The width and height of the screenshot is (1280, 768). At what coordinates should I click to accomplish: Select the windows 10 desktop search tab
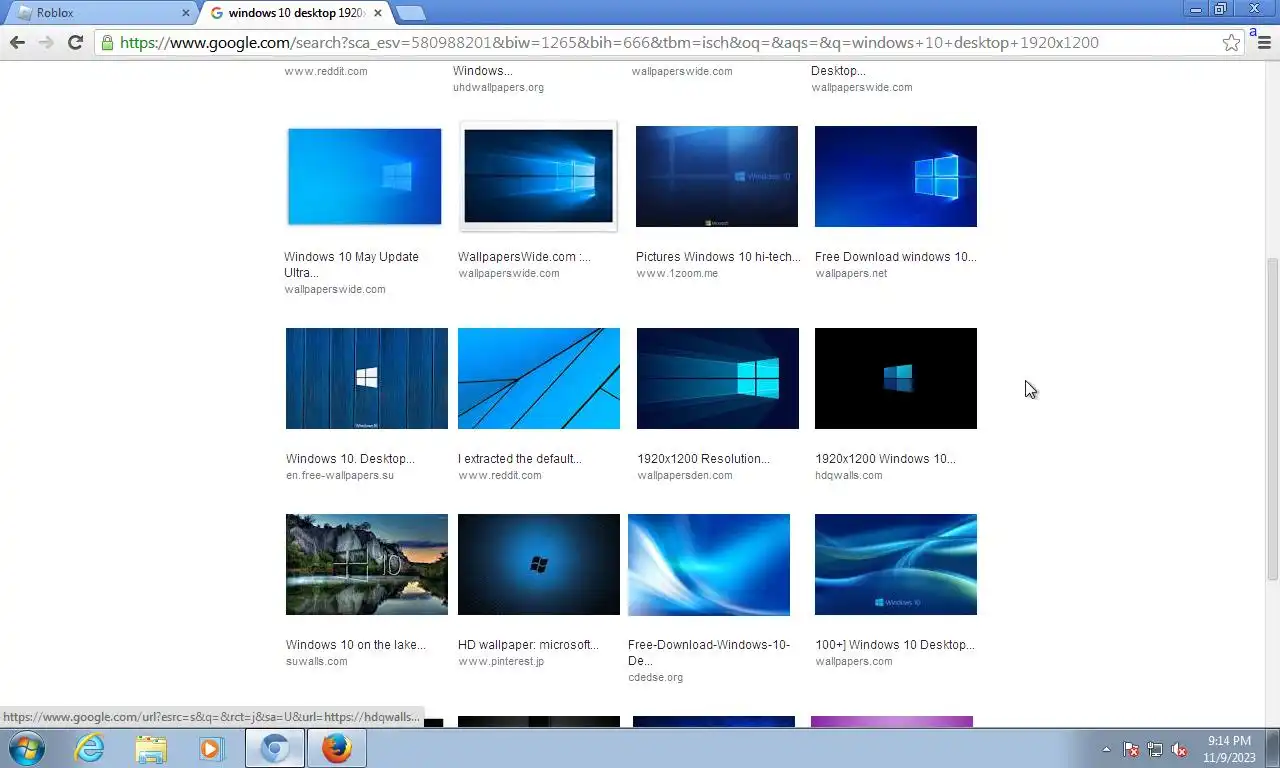click(295, 13)
